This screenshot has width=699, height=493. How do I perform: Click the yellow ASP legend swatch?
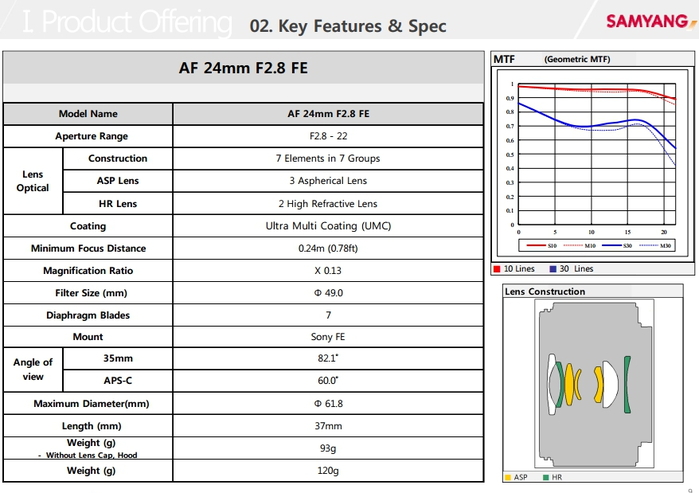[509, 478]
